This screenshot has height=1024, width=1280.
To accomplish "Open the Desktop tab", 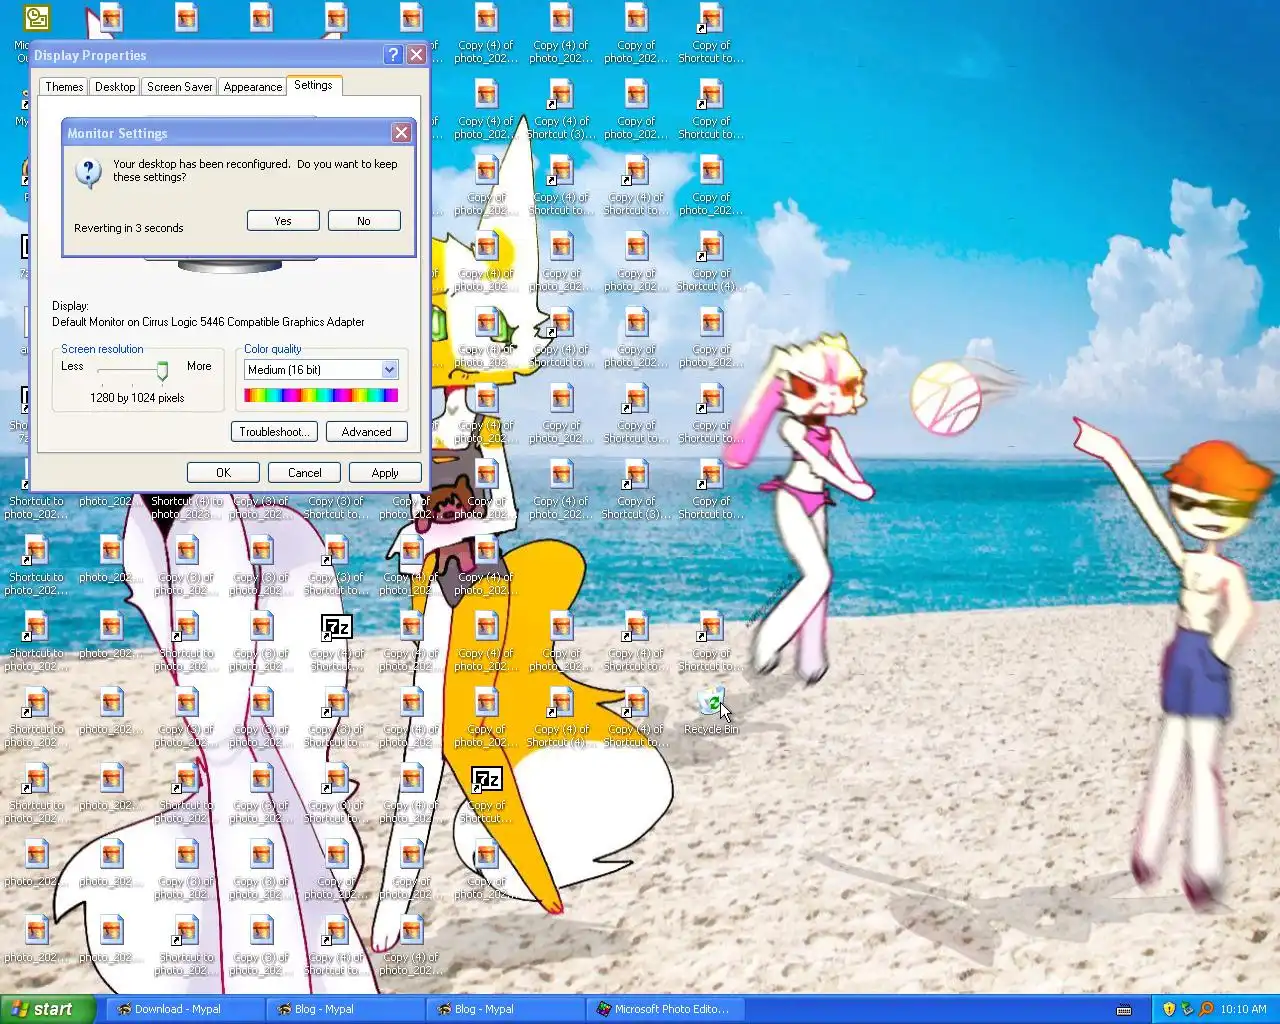I will tap(115, 87).
